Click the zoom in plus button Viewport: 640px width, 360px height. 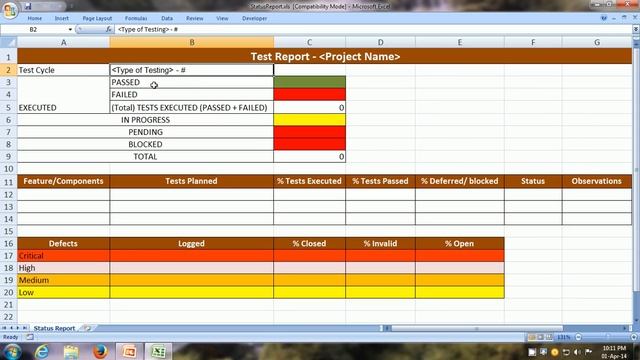[x=634, y=337]
